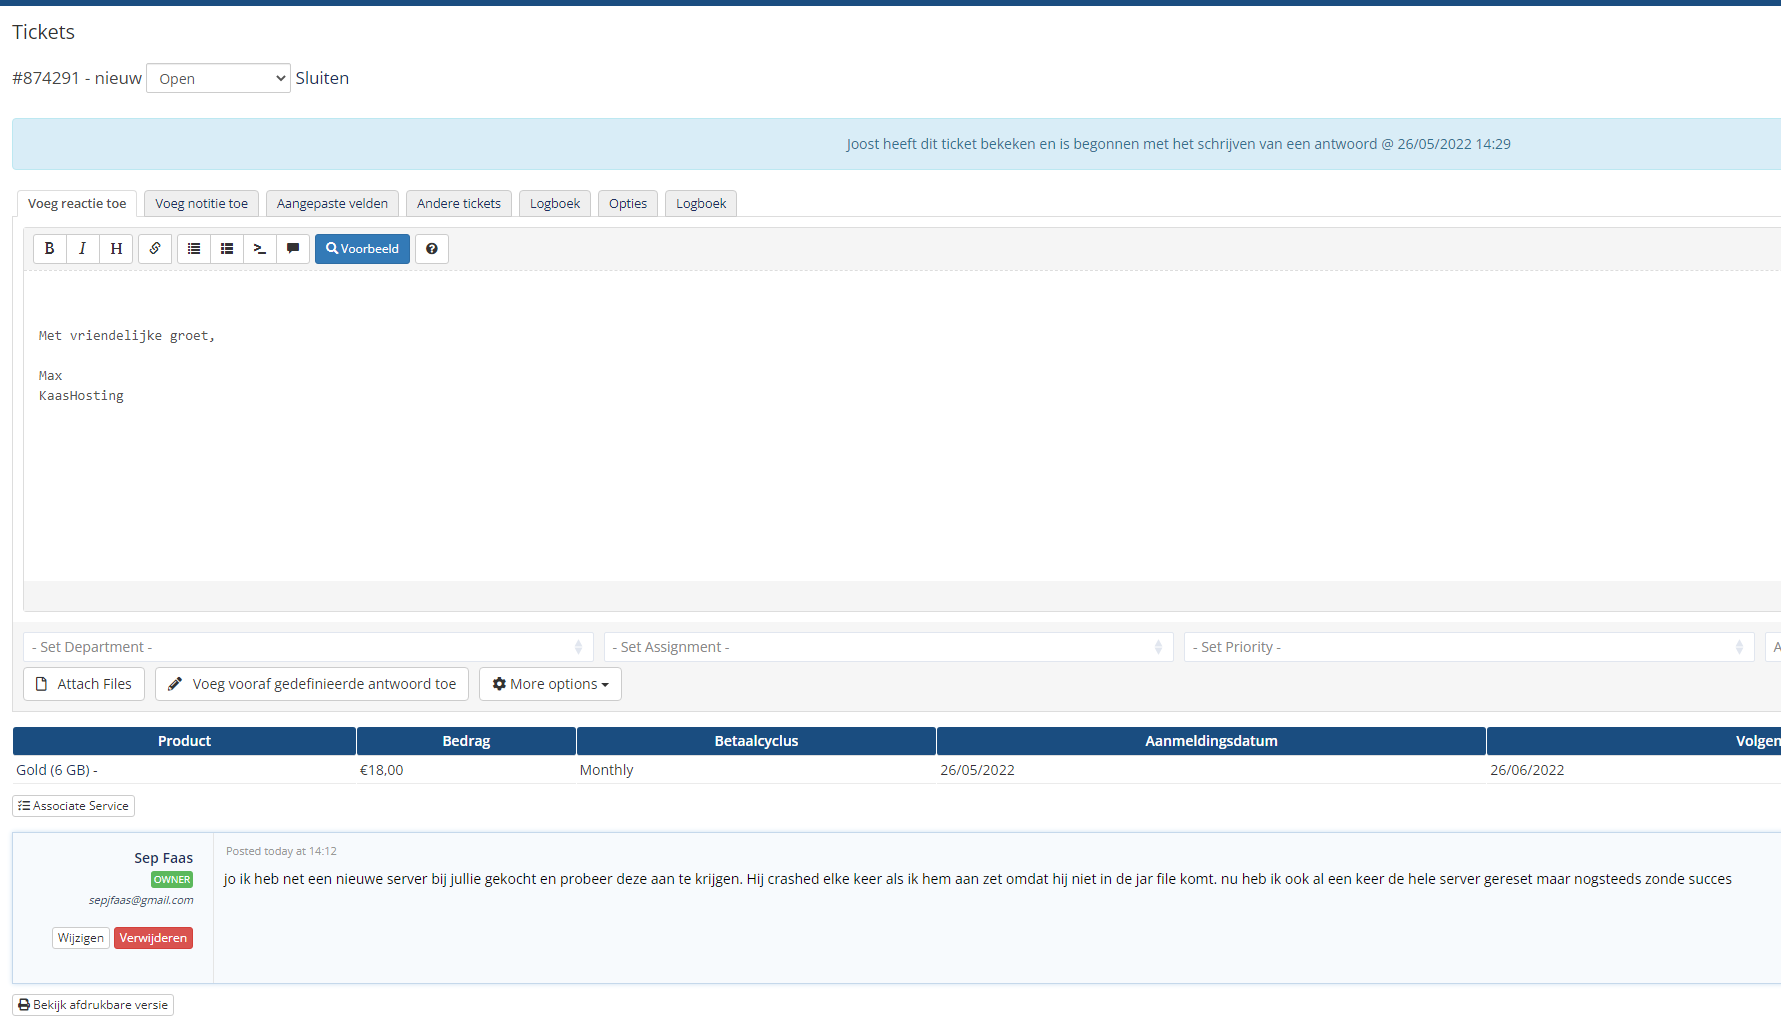Open the Andere tickets tab
The width and height of the screenshot is (1781, 1027).
[459, 204]
